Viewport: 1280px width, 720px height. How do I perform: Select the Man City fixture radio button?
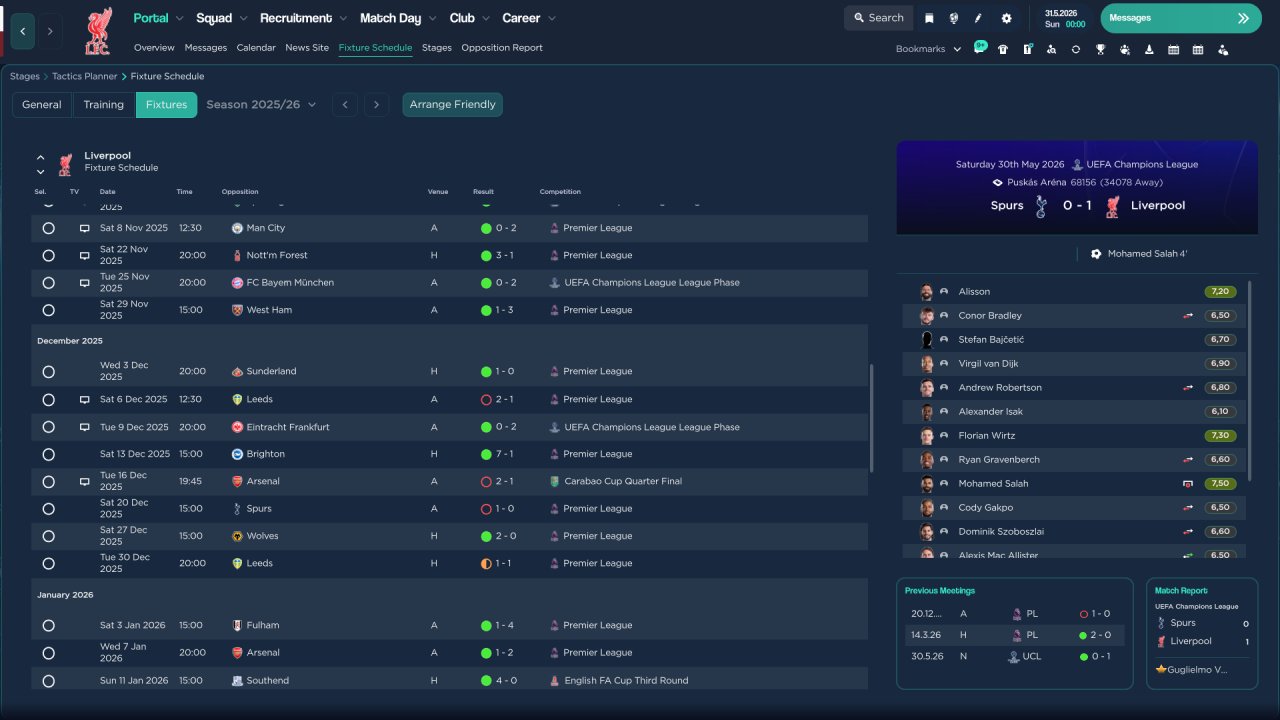coord(48,228)
